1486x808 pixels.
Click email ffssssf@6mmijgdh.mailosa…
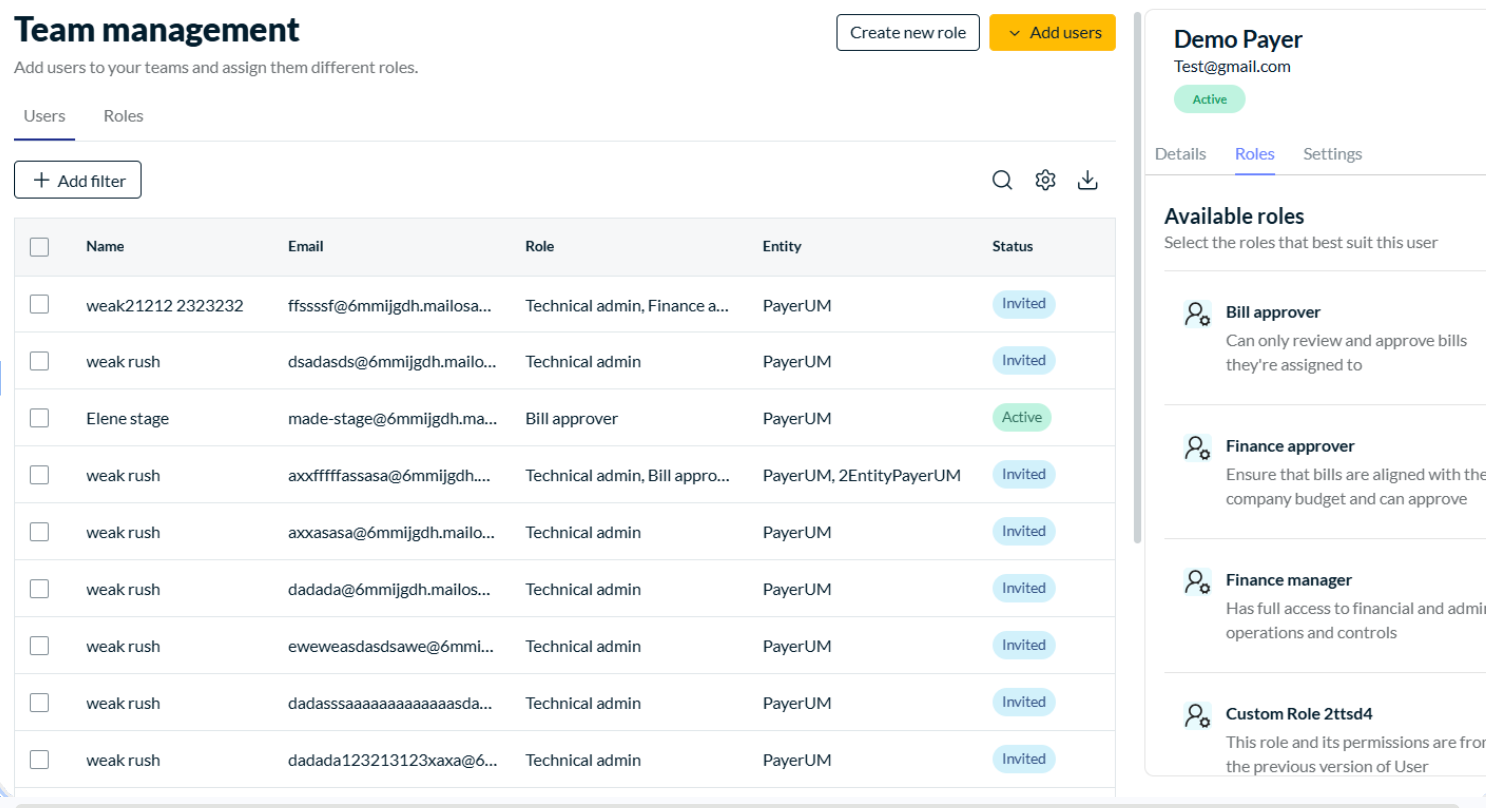(390, 305)
